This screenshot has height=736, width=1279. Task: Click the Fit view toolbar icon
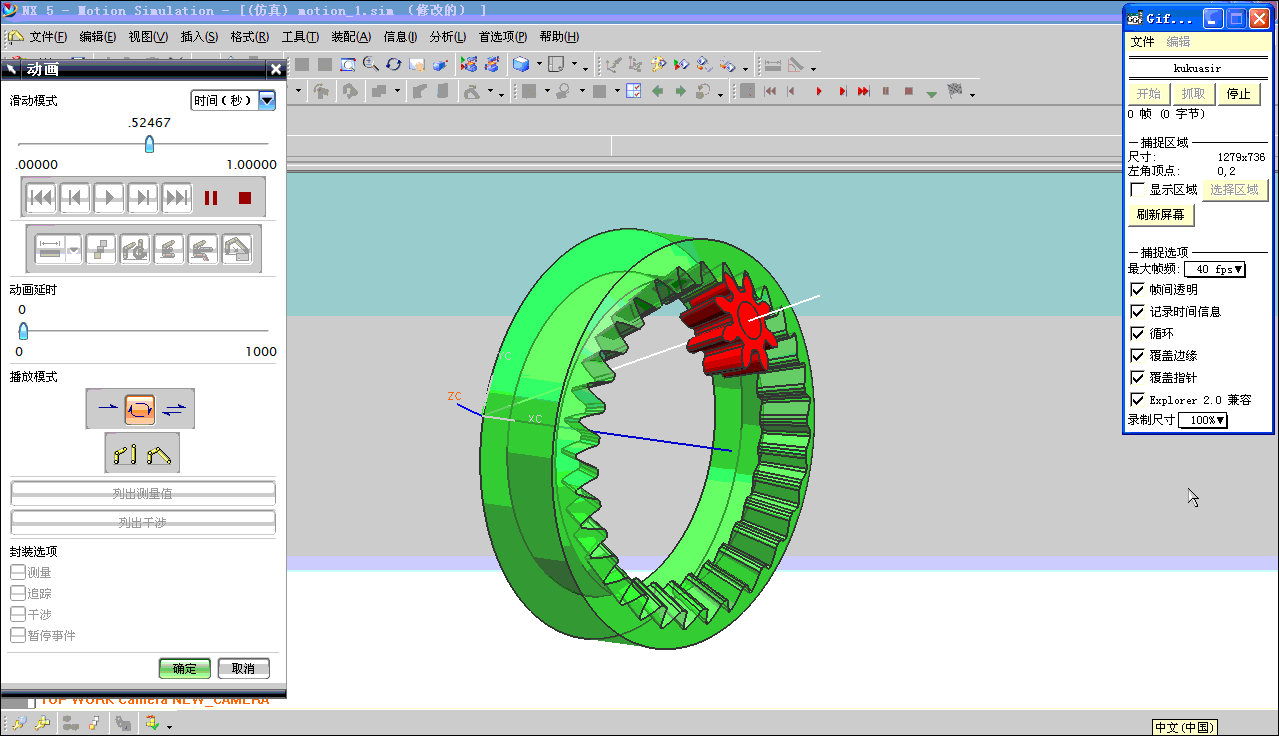(347, 65)
